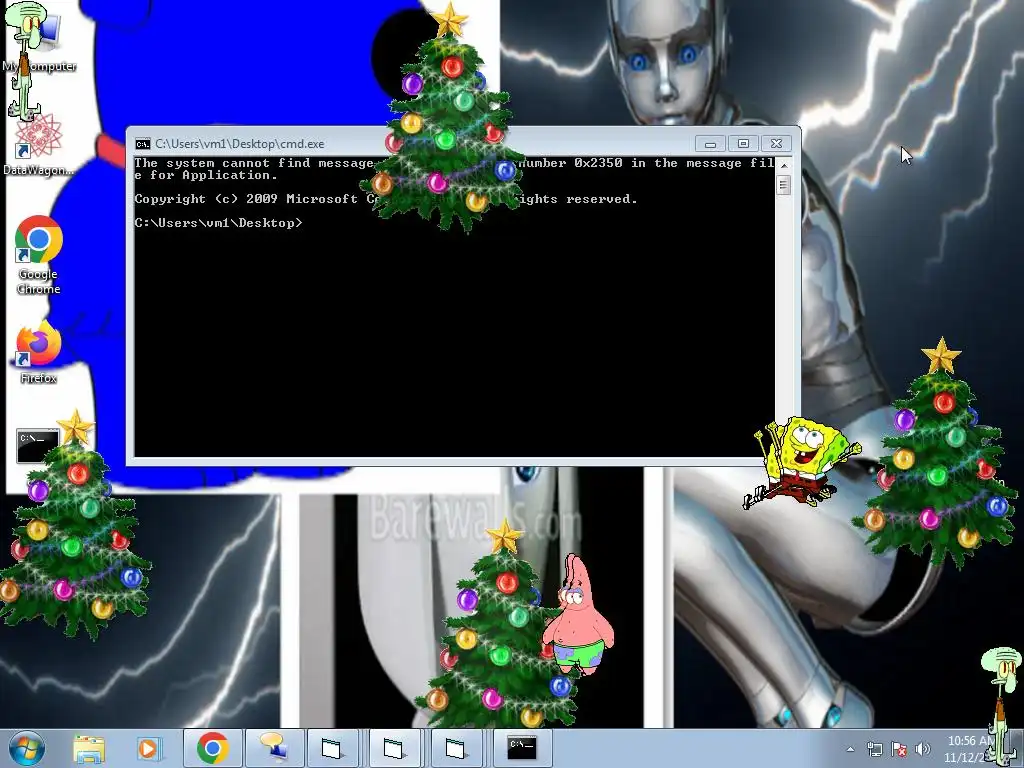
Task: Show hidden system tray icons arrow
Action: click(850, 750)
